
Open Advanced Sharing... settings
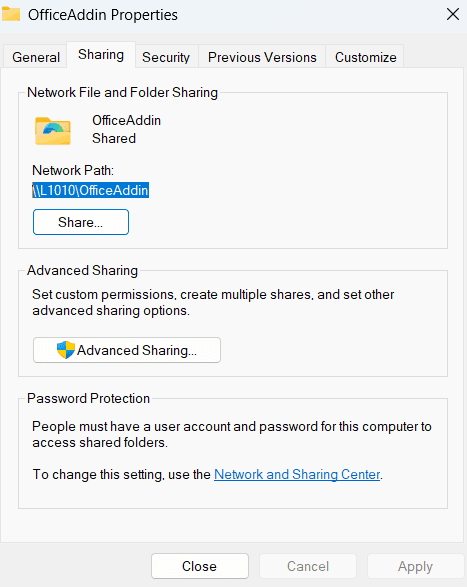[x=127, y=350]
